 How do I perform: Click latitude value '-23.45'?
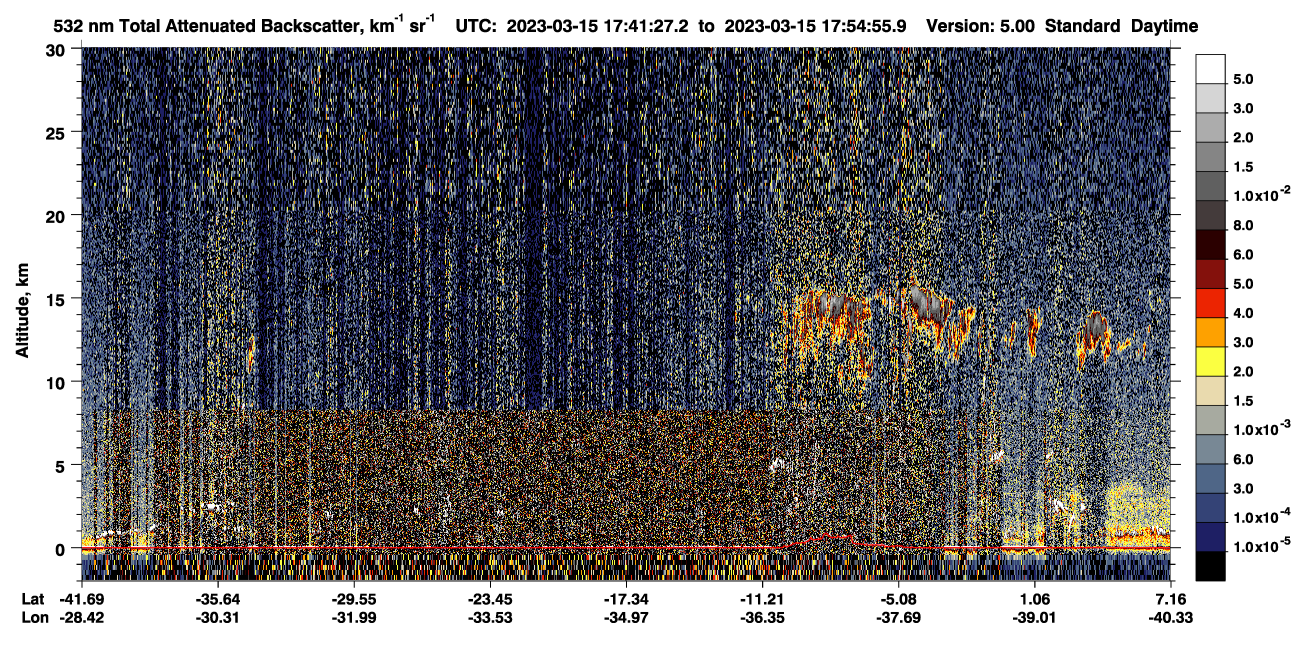click(x=490, y=598)
